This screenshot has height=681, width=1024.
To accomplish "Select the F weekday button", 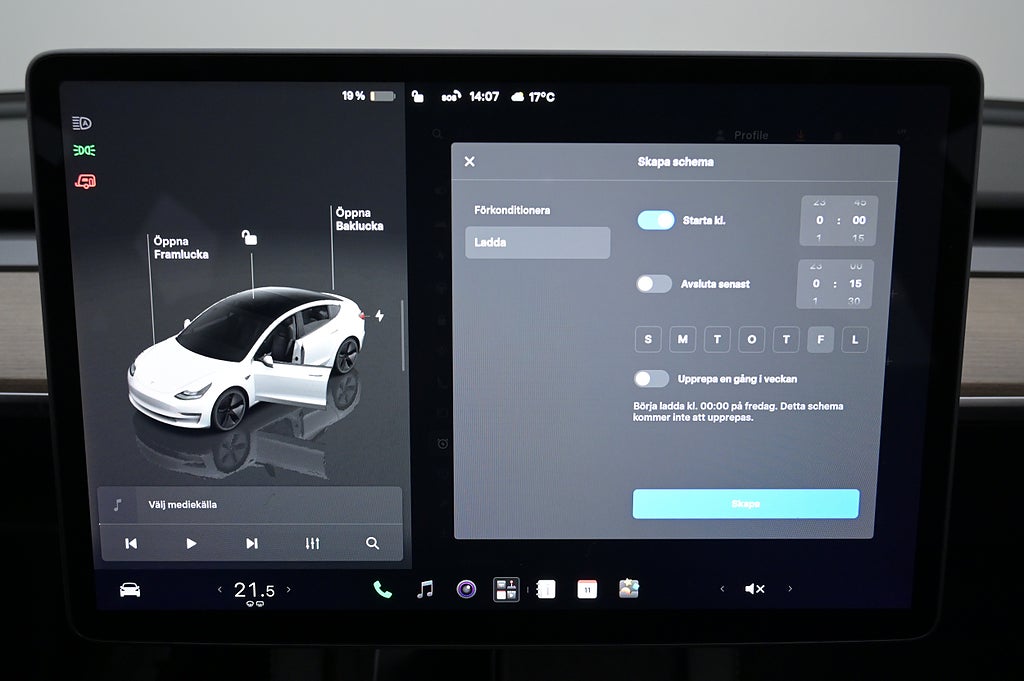I will (820, 340).
